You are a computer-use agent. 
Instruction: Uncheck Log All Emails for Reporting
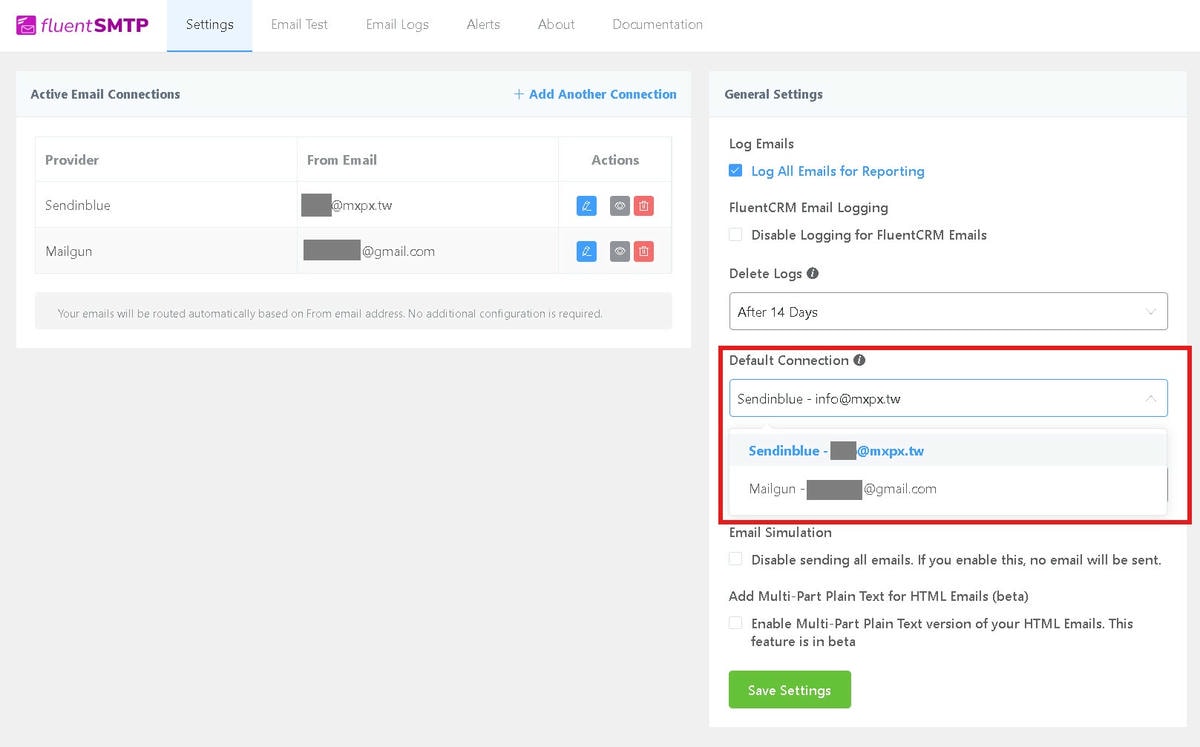[x=736, y=171]
